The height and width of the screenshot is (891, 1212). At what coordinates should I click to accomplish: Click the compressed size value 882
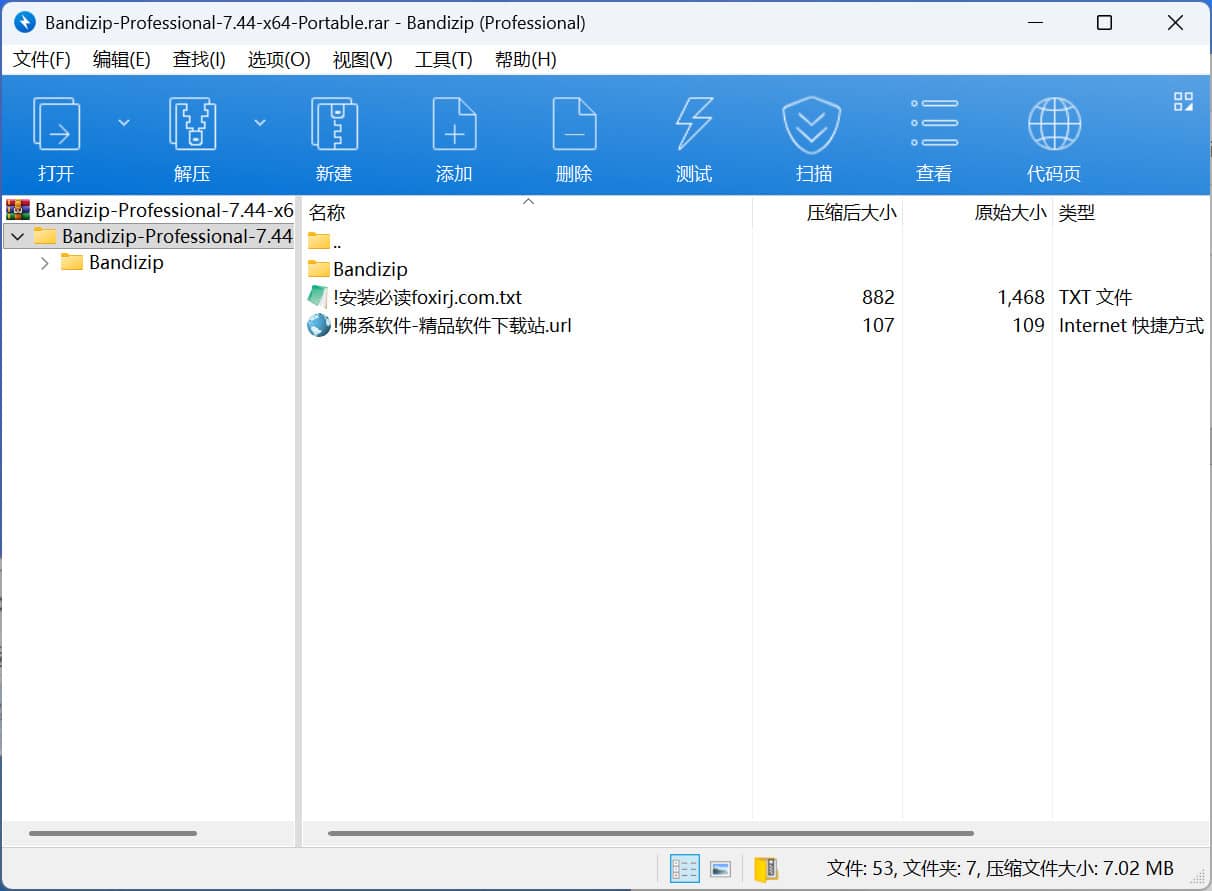pos(878,297)
